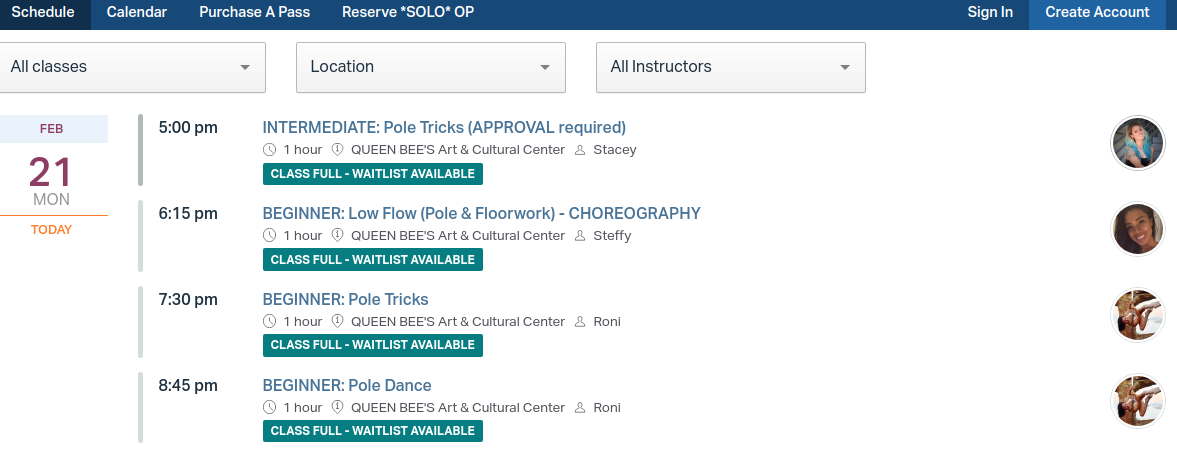Click Roni's avatar on 7:30 pm class
This screenshot has width=1177, height=465.
pos(1138,315)
